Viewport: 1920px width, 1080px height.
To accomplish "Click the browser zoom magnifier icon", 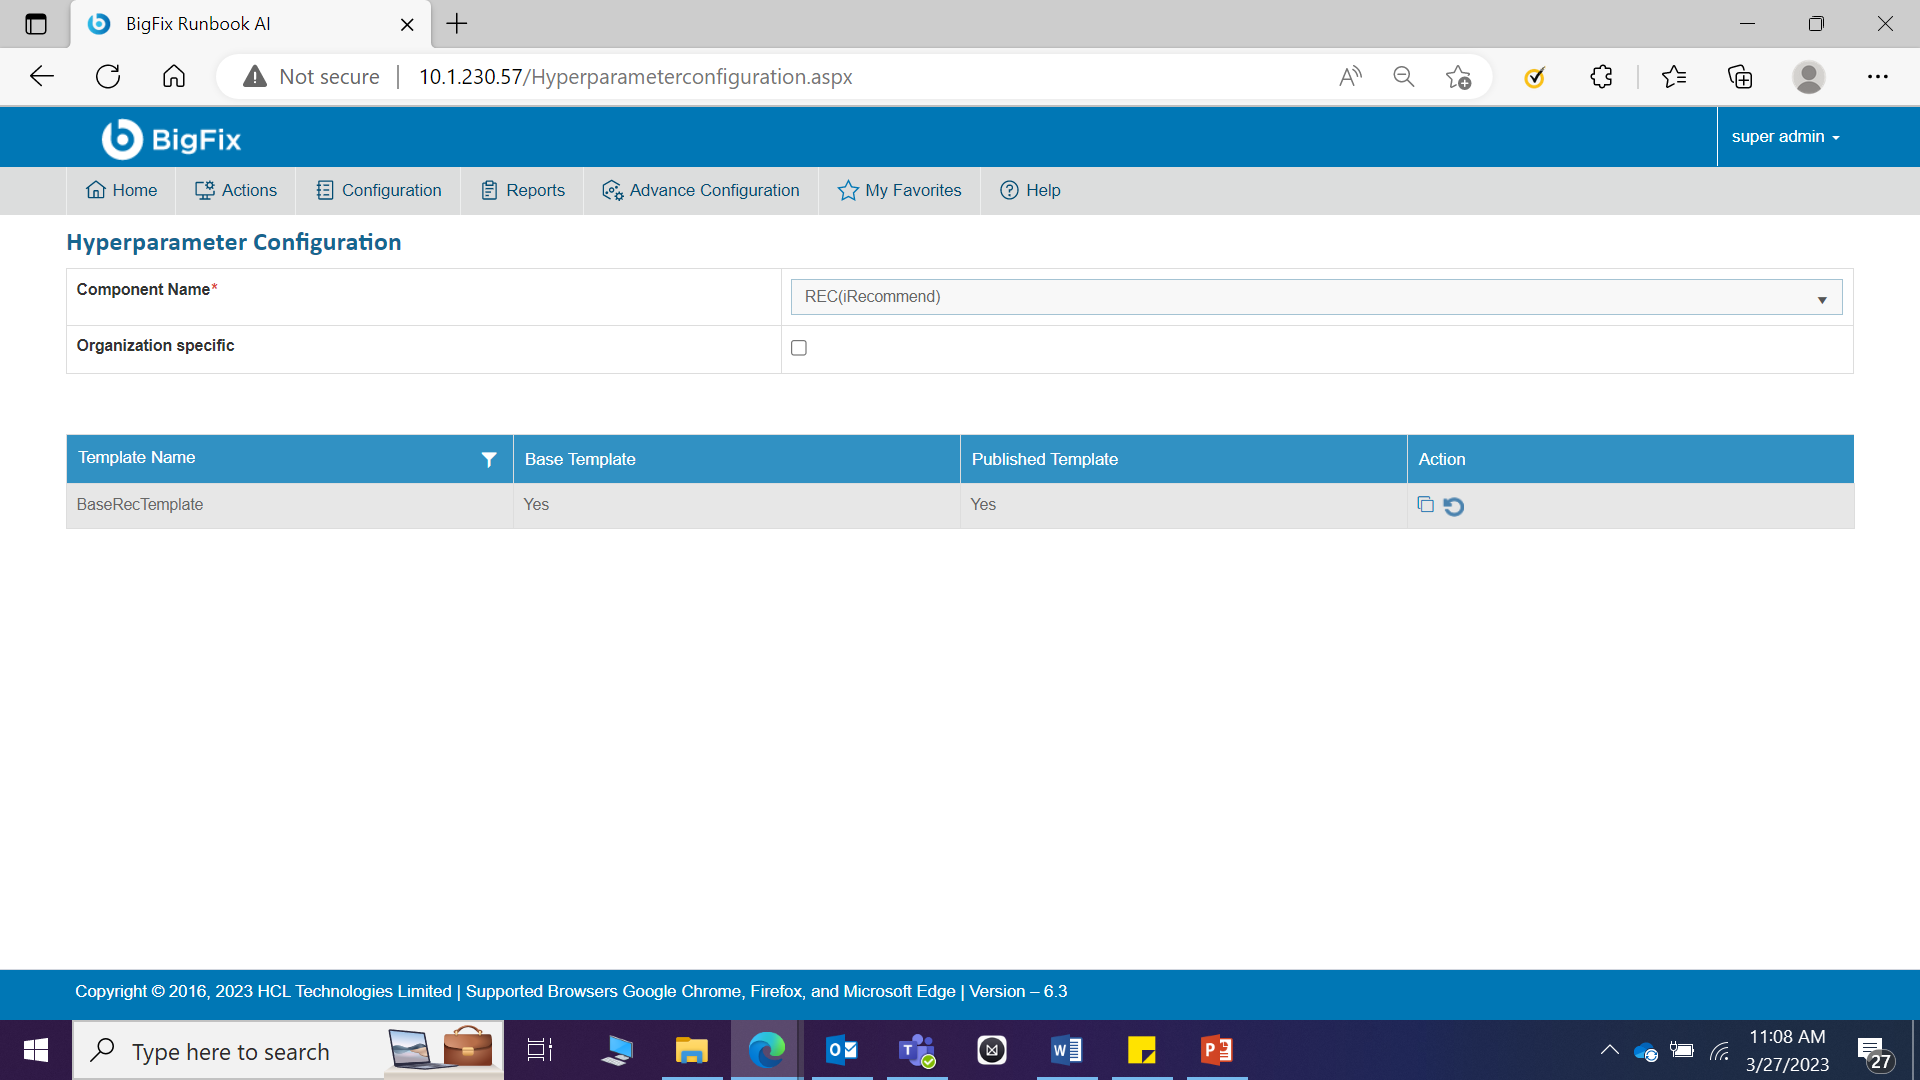I will pyautogui.click(x=1403, y=77).
